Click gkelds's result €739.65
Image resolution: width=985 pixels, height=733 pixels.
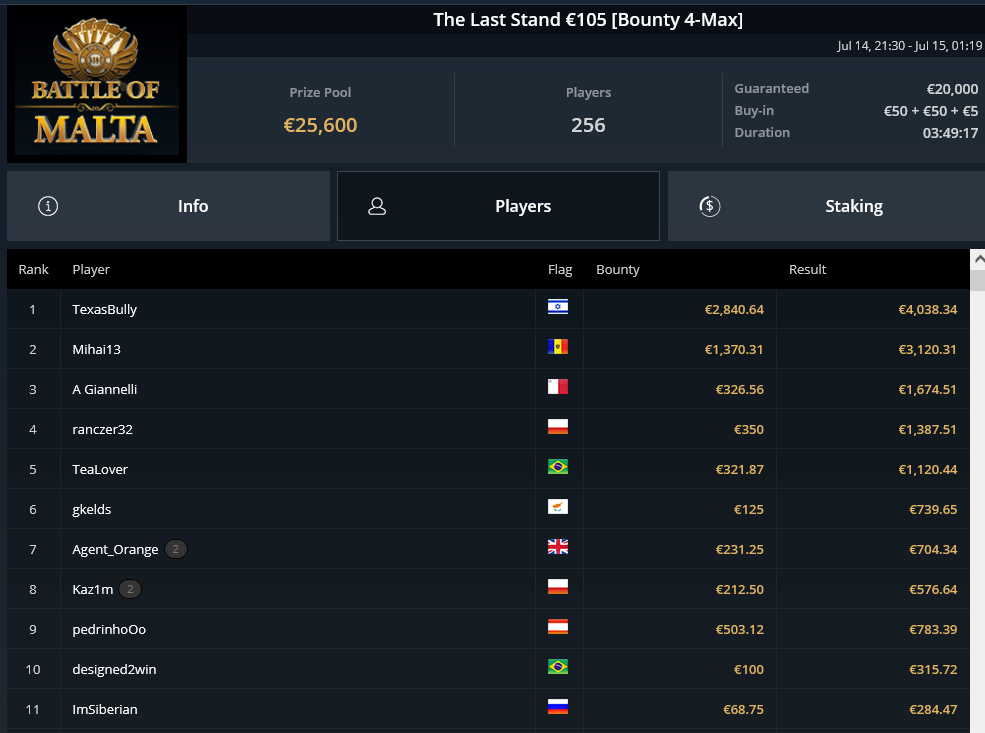click(933, 509)
